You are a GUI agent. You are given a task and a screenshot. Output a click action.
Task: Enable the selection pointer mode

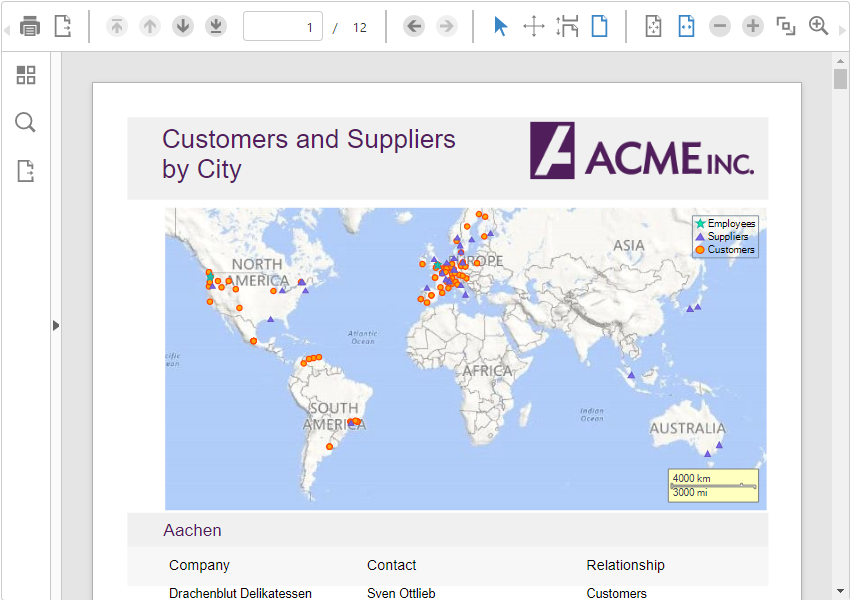point(501,26)
